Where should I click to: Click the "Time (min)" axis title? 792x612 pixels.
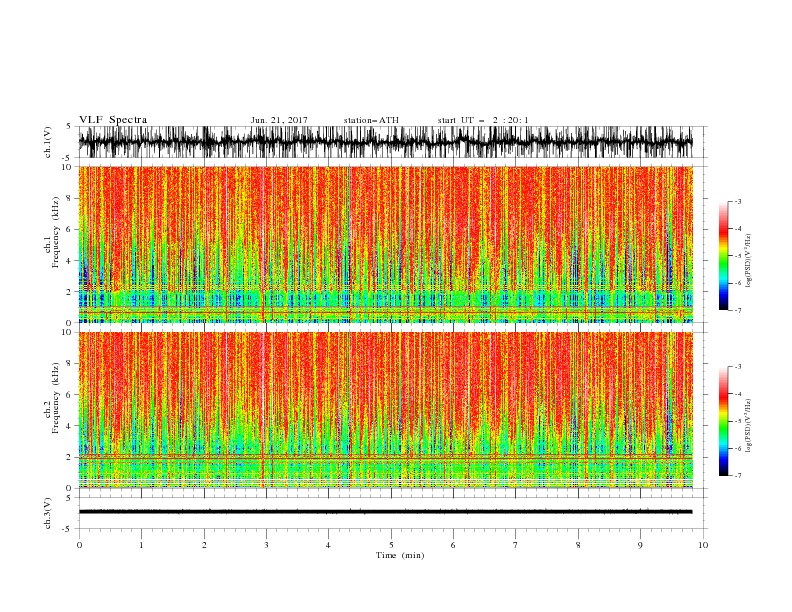point(400,555)
